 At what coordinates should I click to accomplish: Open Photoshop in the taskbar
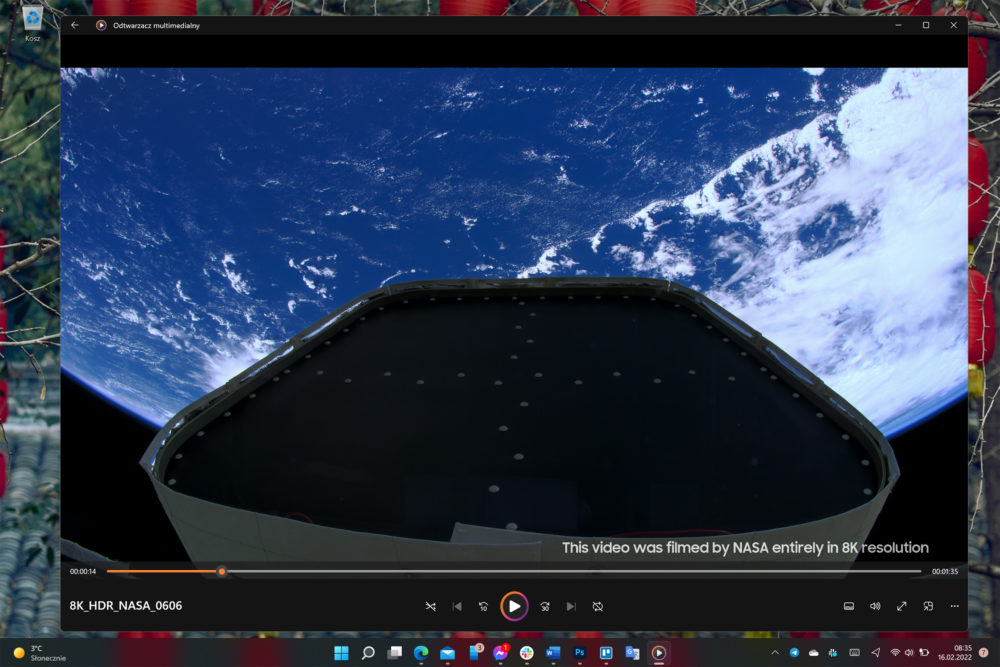tap(580, 652)
